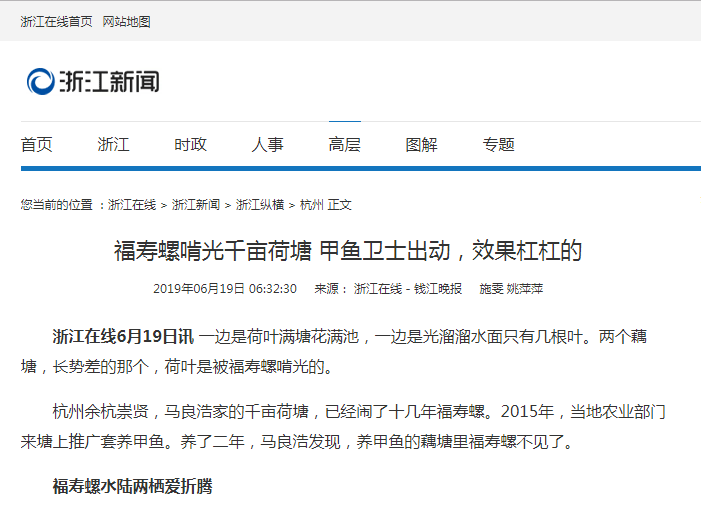Open the 人事 navigation tab
Image resolution: width=701 pixels, height=507 pixels.
(x=267, y=144)
